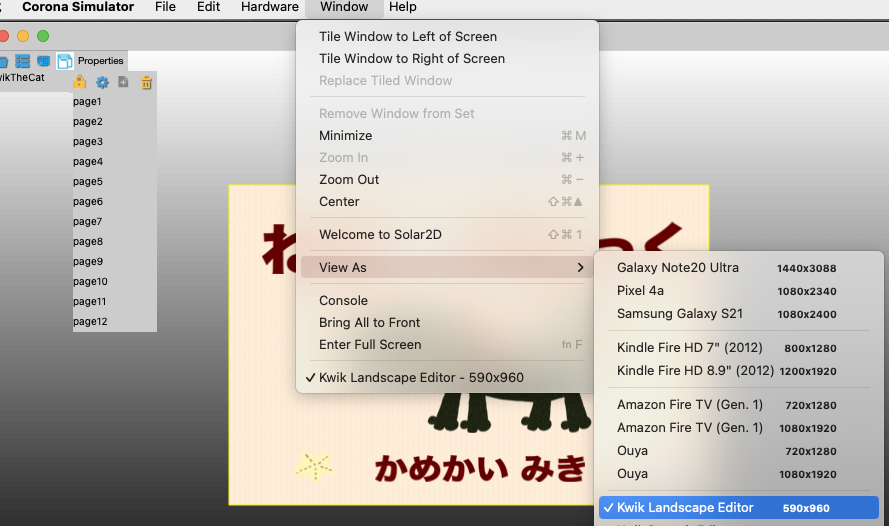The image size is (889, 526).
Task: Select page5 in the page list
Action: click(88, 181)
